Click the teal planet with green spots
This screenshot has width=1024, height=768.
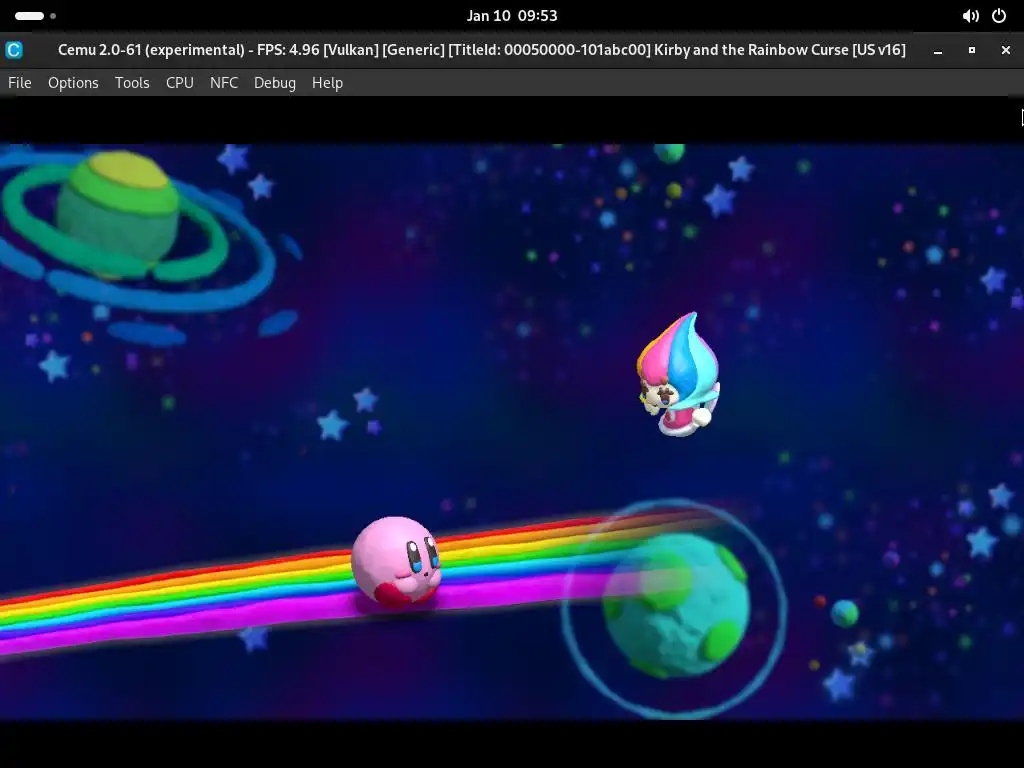(x=675, y=605)
